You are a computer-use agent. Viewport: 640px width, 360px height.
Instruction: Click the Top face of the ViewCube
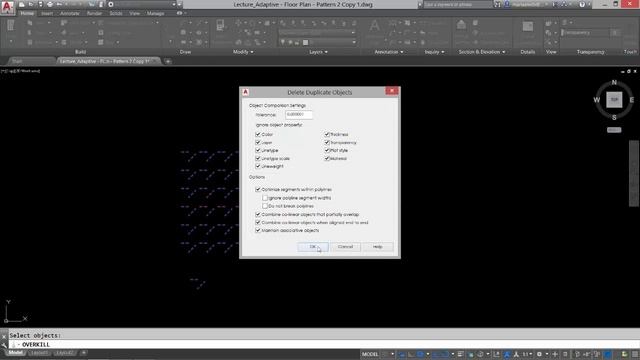614,100
